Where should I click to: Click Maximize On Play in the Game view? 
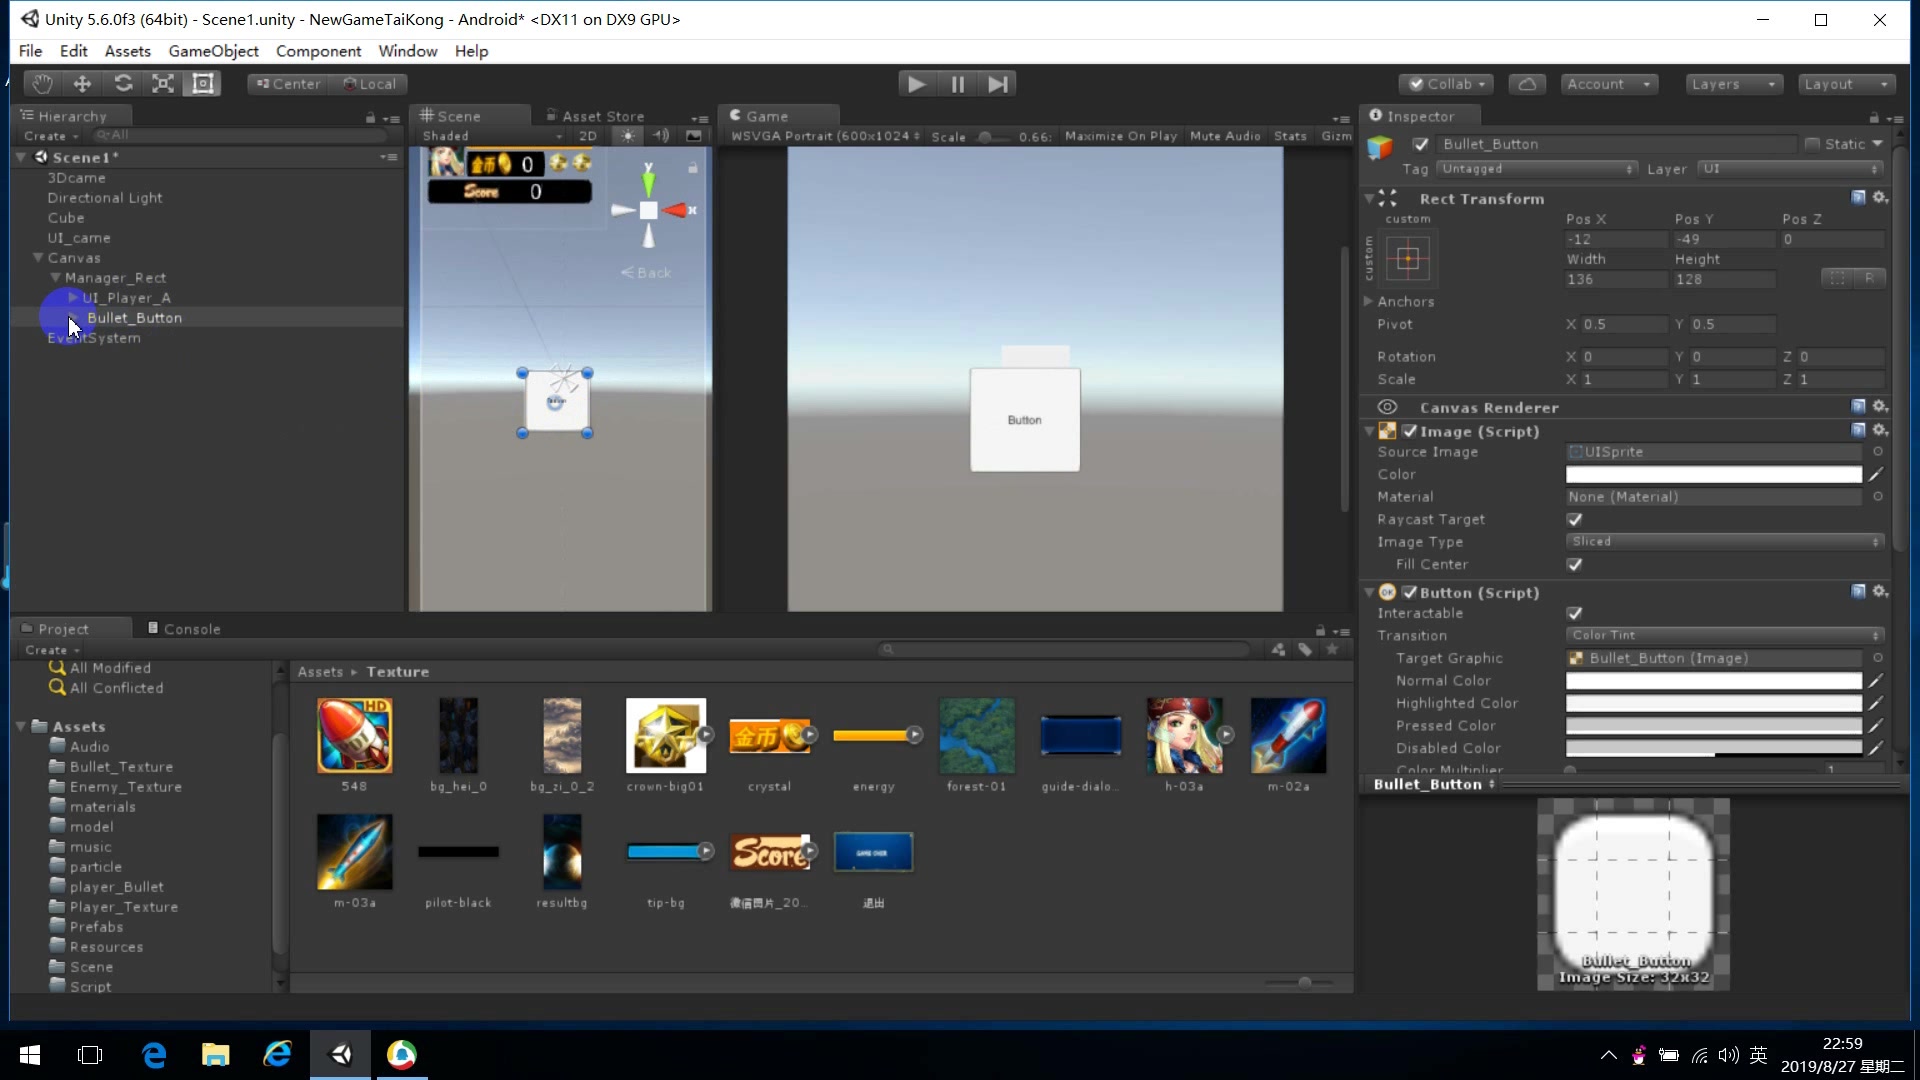(1121, 136)
